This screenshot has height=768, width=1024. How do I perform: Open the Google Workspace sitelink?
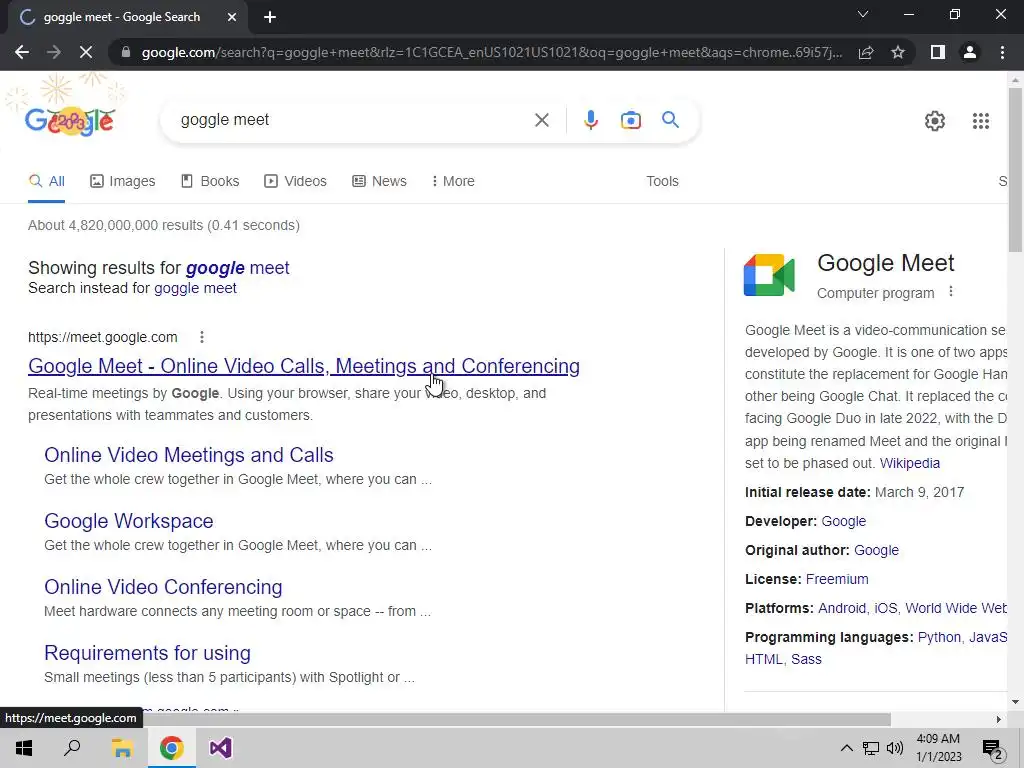tap(129, 520)
